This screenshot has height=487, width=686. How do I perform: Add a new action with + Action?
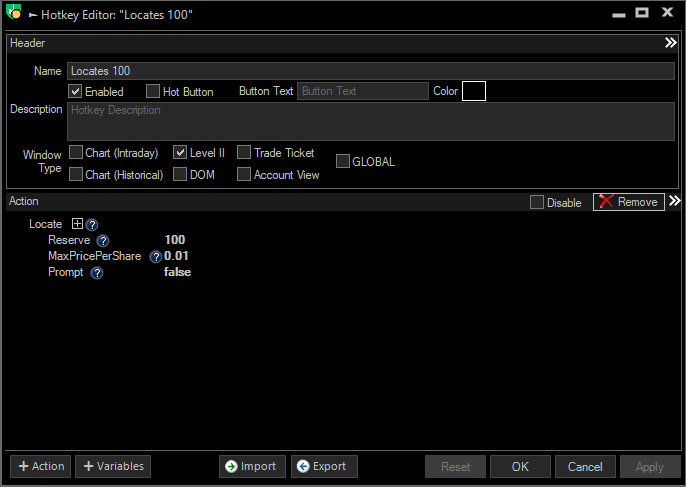click(40, 466)
